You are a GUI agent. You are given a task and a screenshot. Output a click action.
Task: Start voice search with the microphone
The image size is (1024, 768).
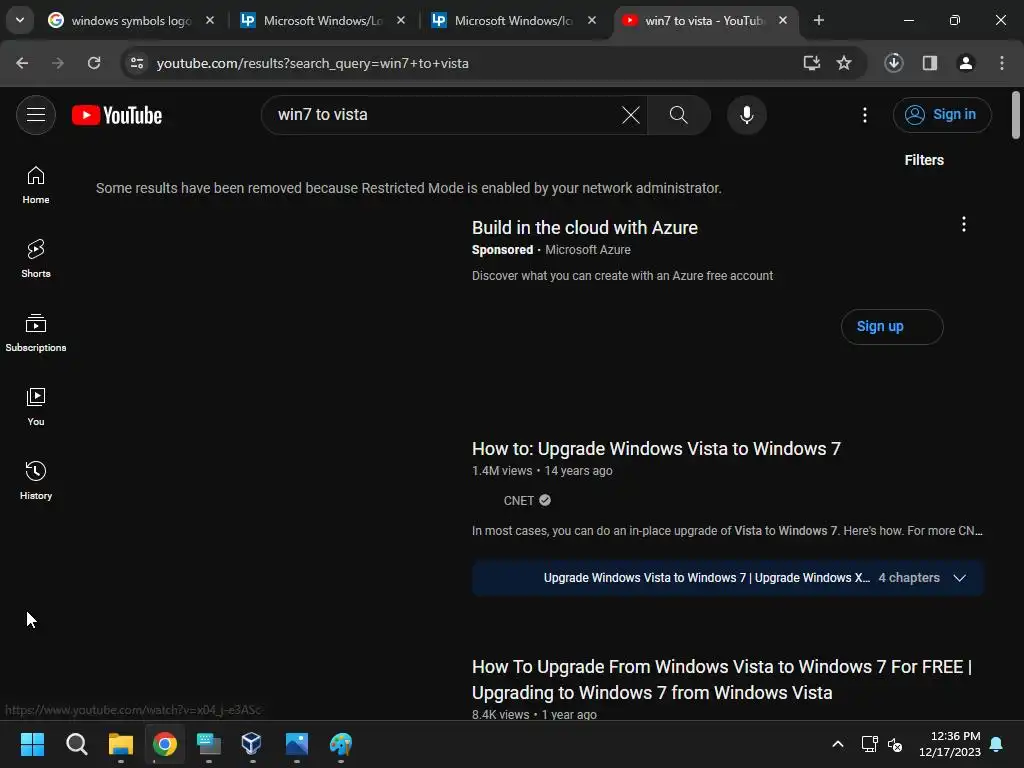(746, 115)
